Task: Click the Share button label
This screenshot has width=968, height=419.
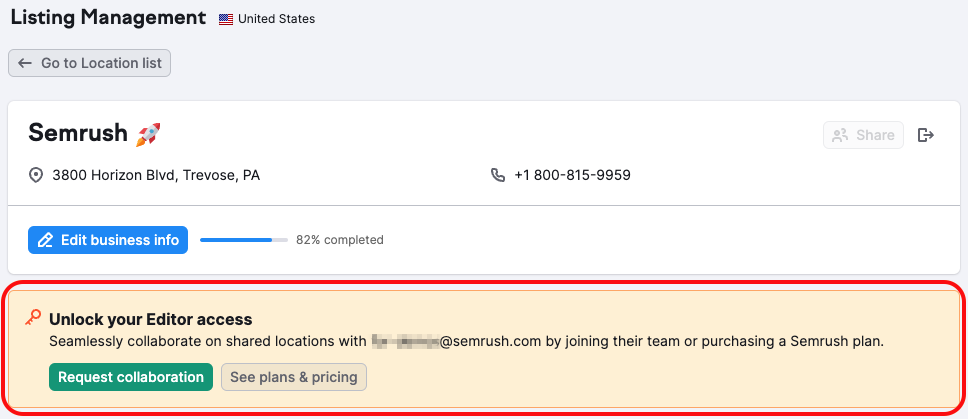Action: pyautogui.click(x=875, y=135)
